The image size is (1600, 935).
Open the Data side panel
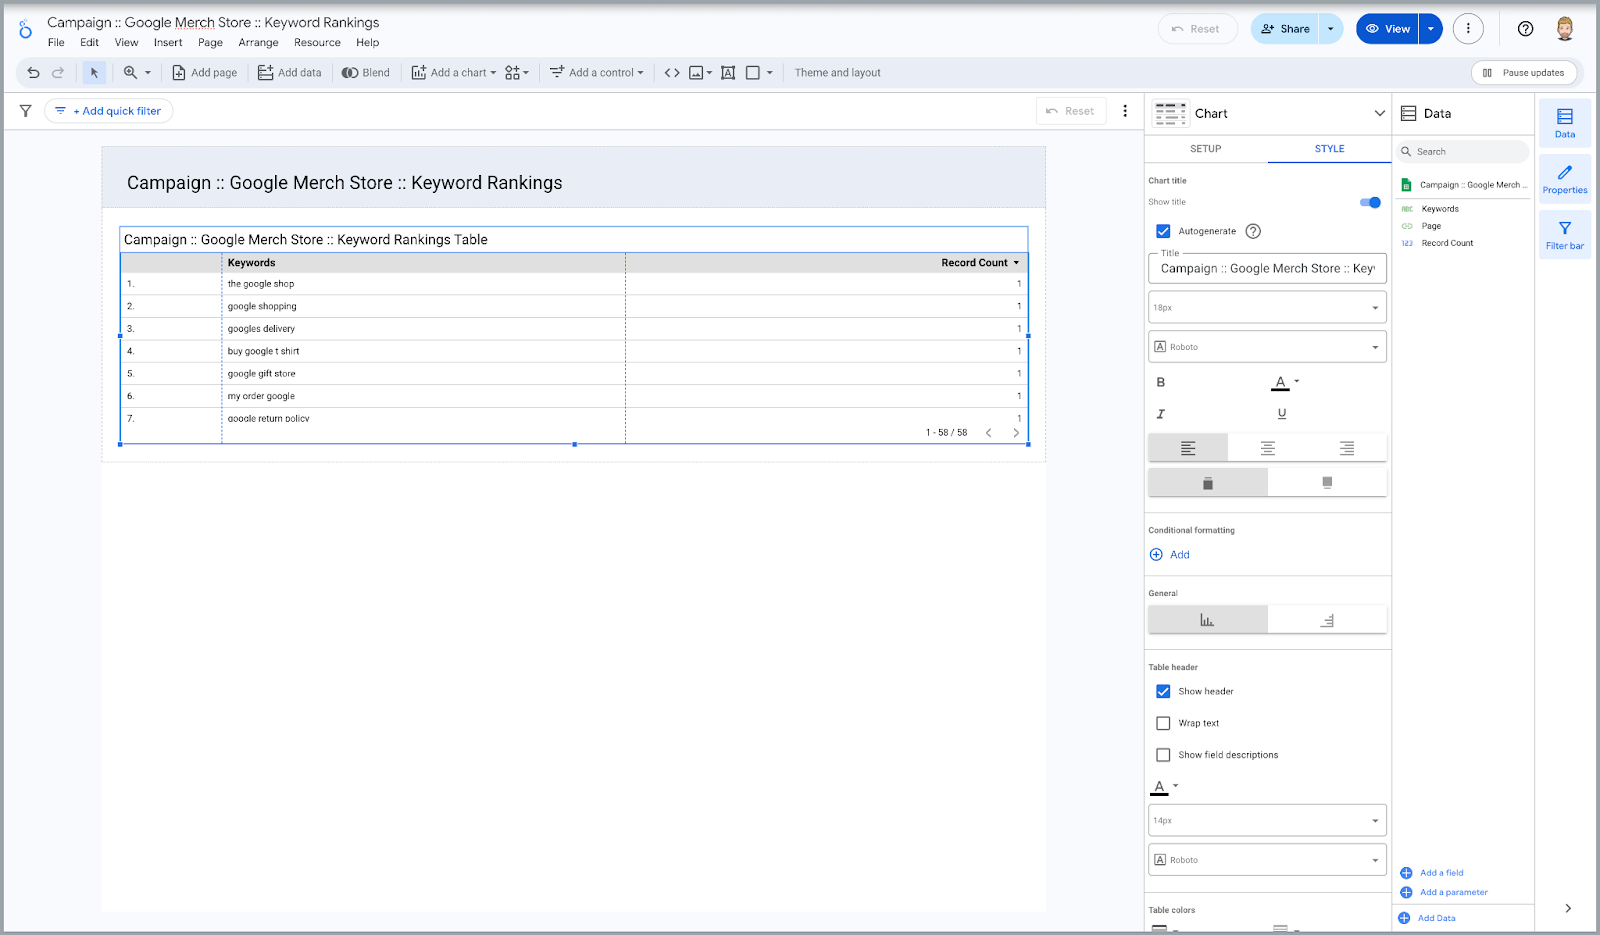1565,123
